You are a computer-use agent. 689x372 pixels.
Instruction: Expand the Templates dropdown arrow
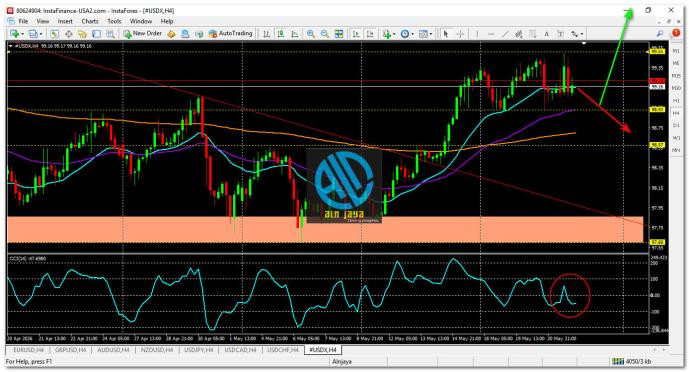pyautogui.click(x=431, y=34)
